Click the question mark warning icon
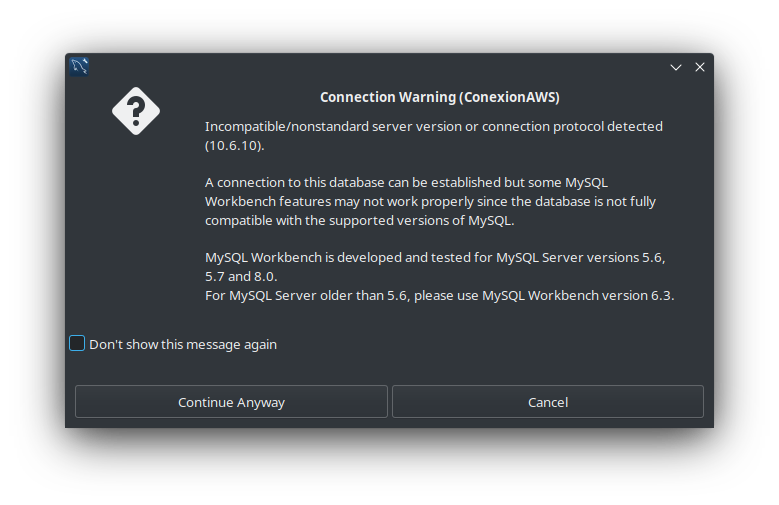The image size is (779, 505). point(135,110)
